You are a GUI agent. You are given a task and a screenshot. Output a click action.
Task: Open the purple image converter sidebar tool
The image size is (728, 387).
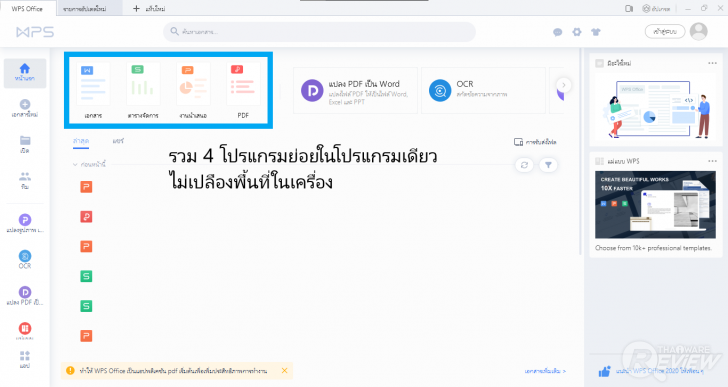[25, 223]
